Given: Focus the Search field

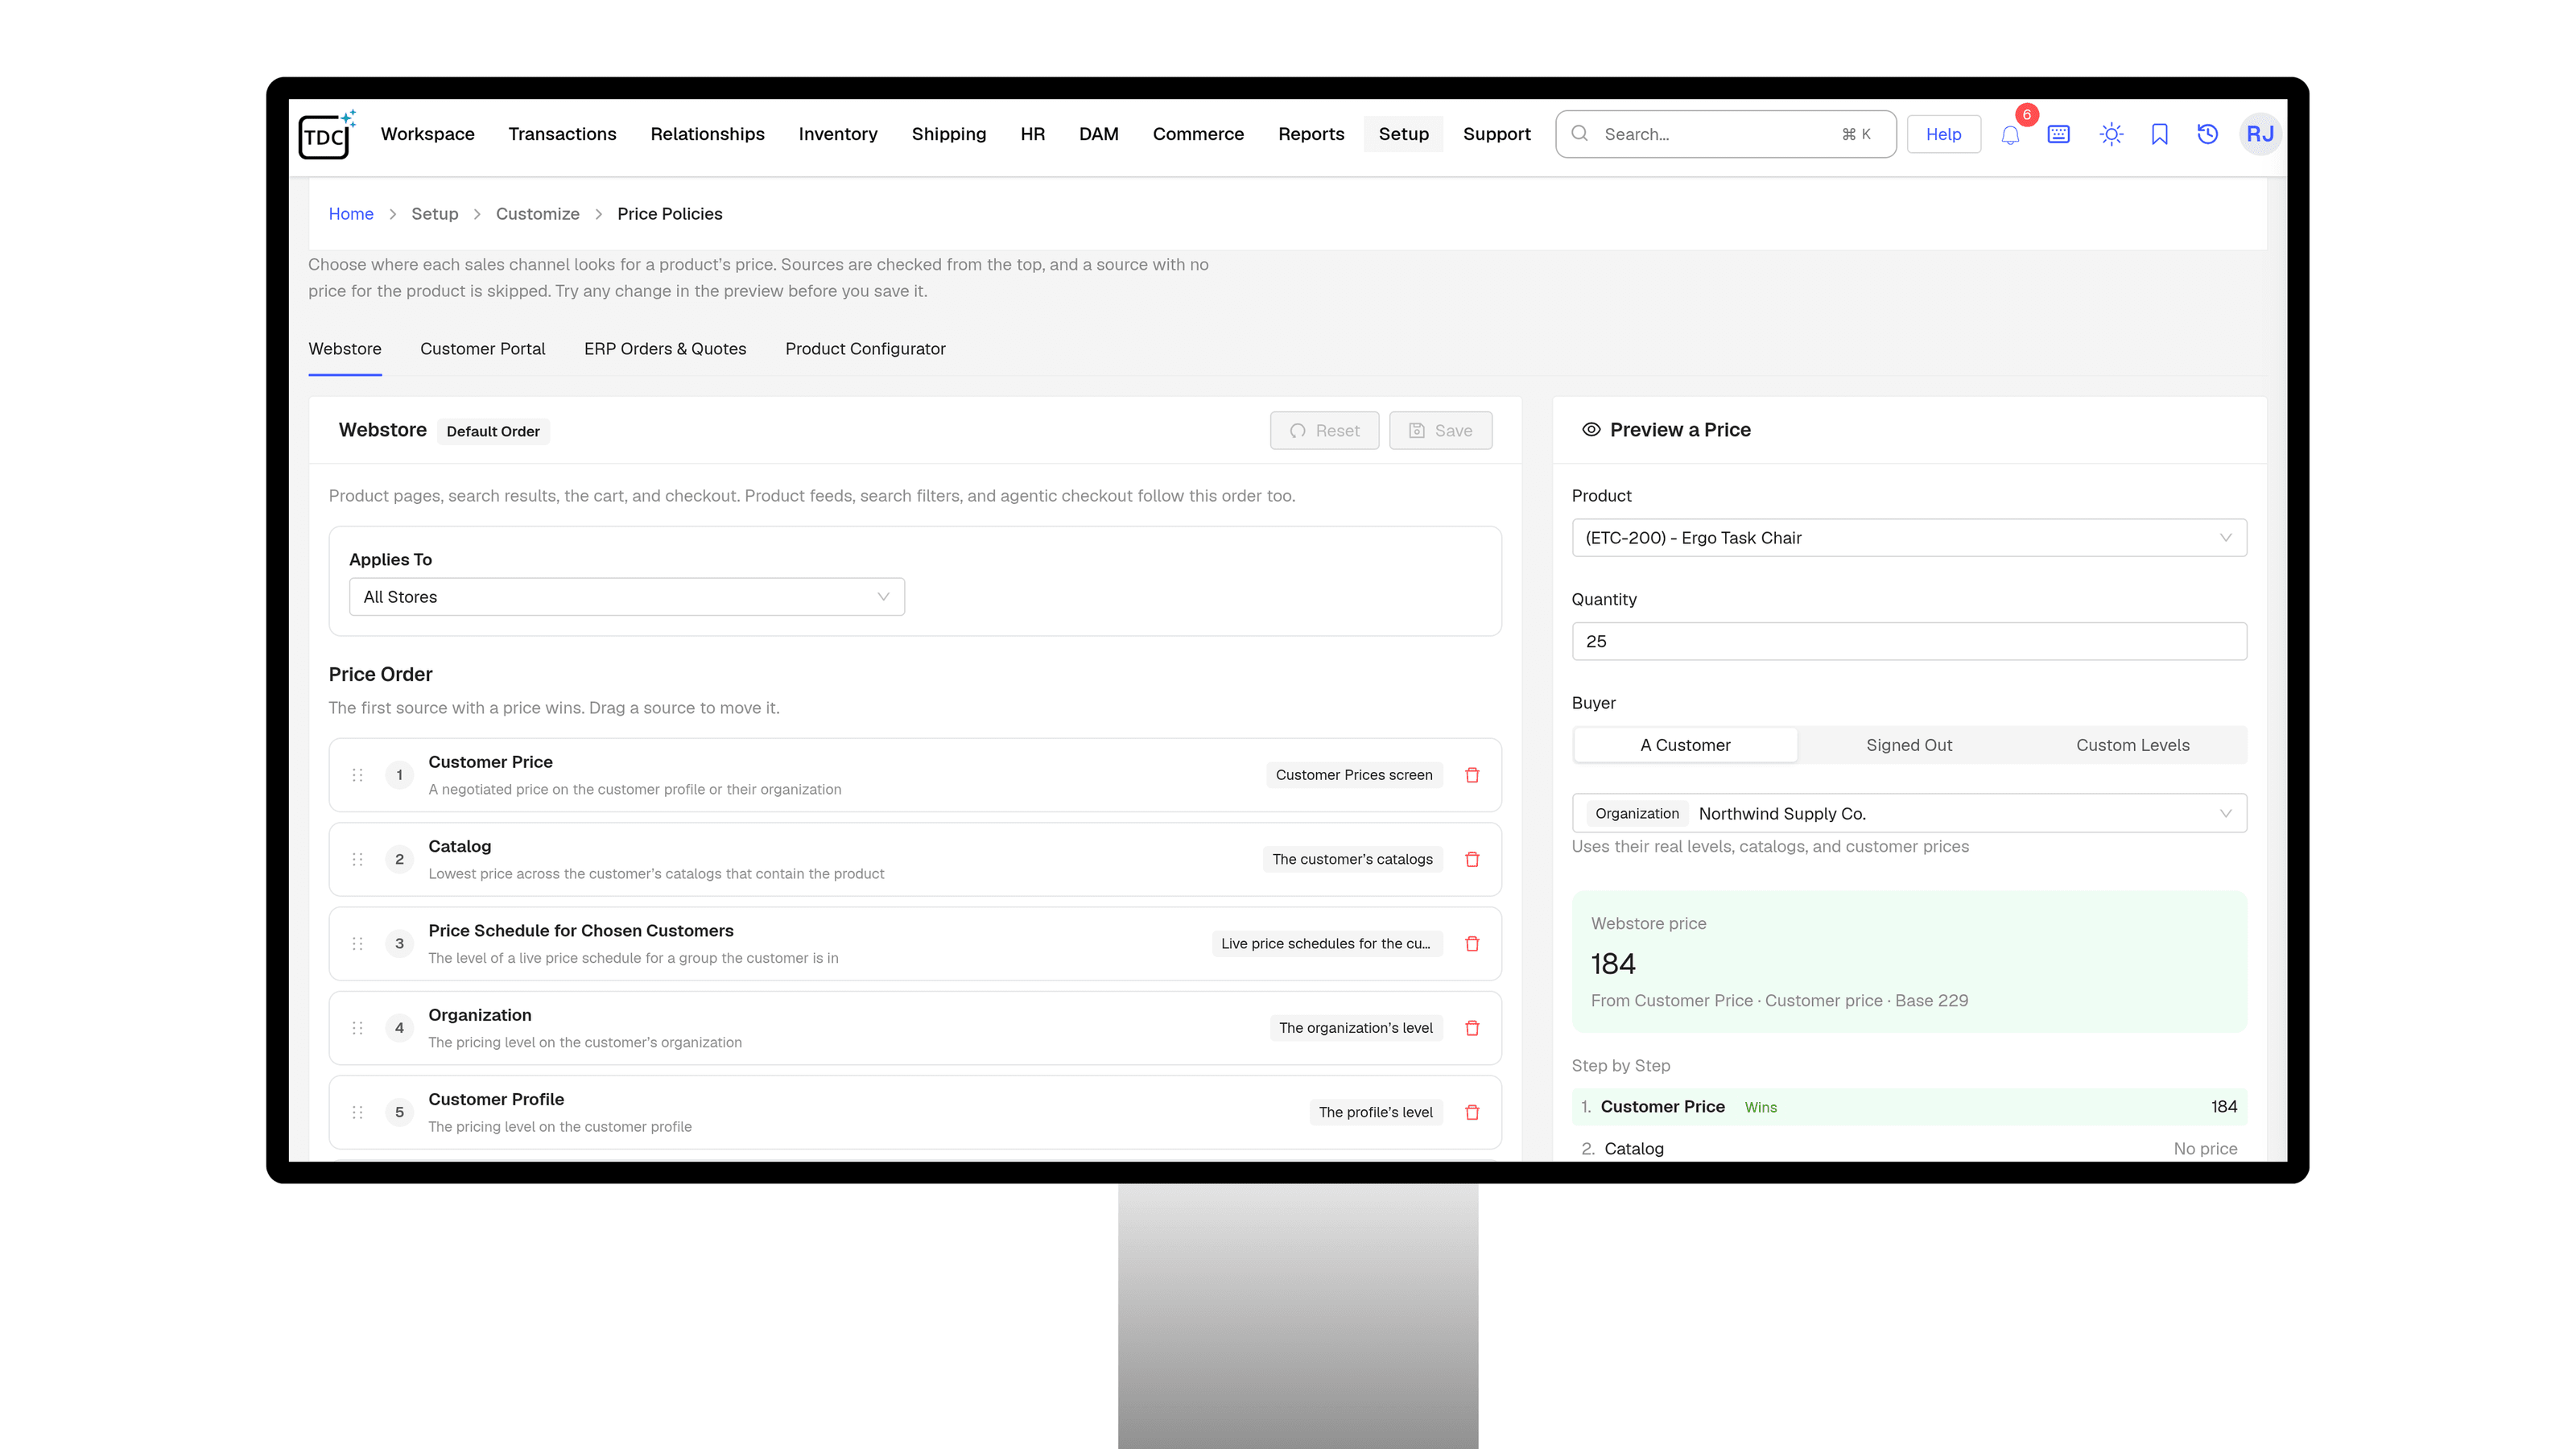Looking at the screenshot, I should click(x=1725, y=134).
